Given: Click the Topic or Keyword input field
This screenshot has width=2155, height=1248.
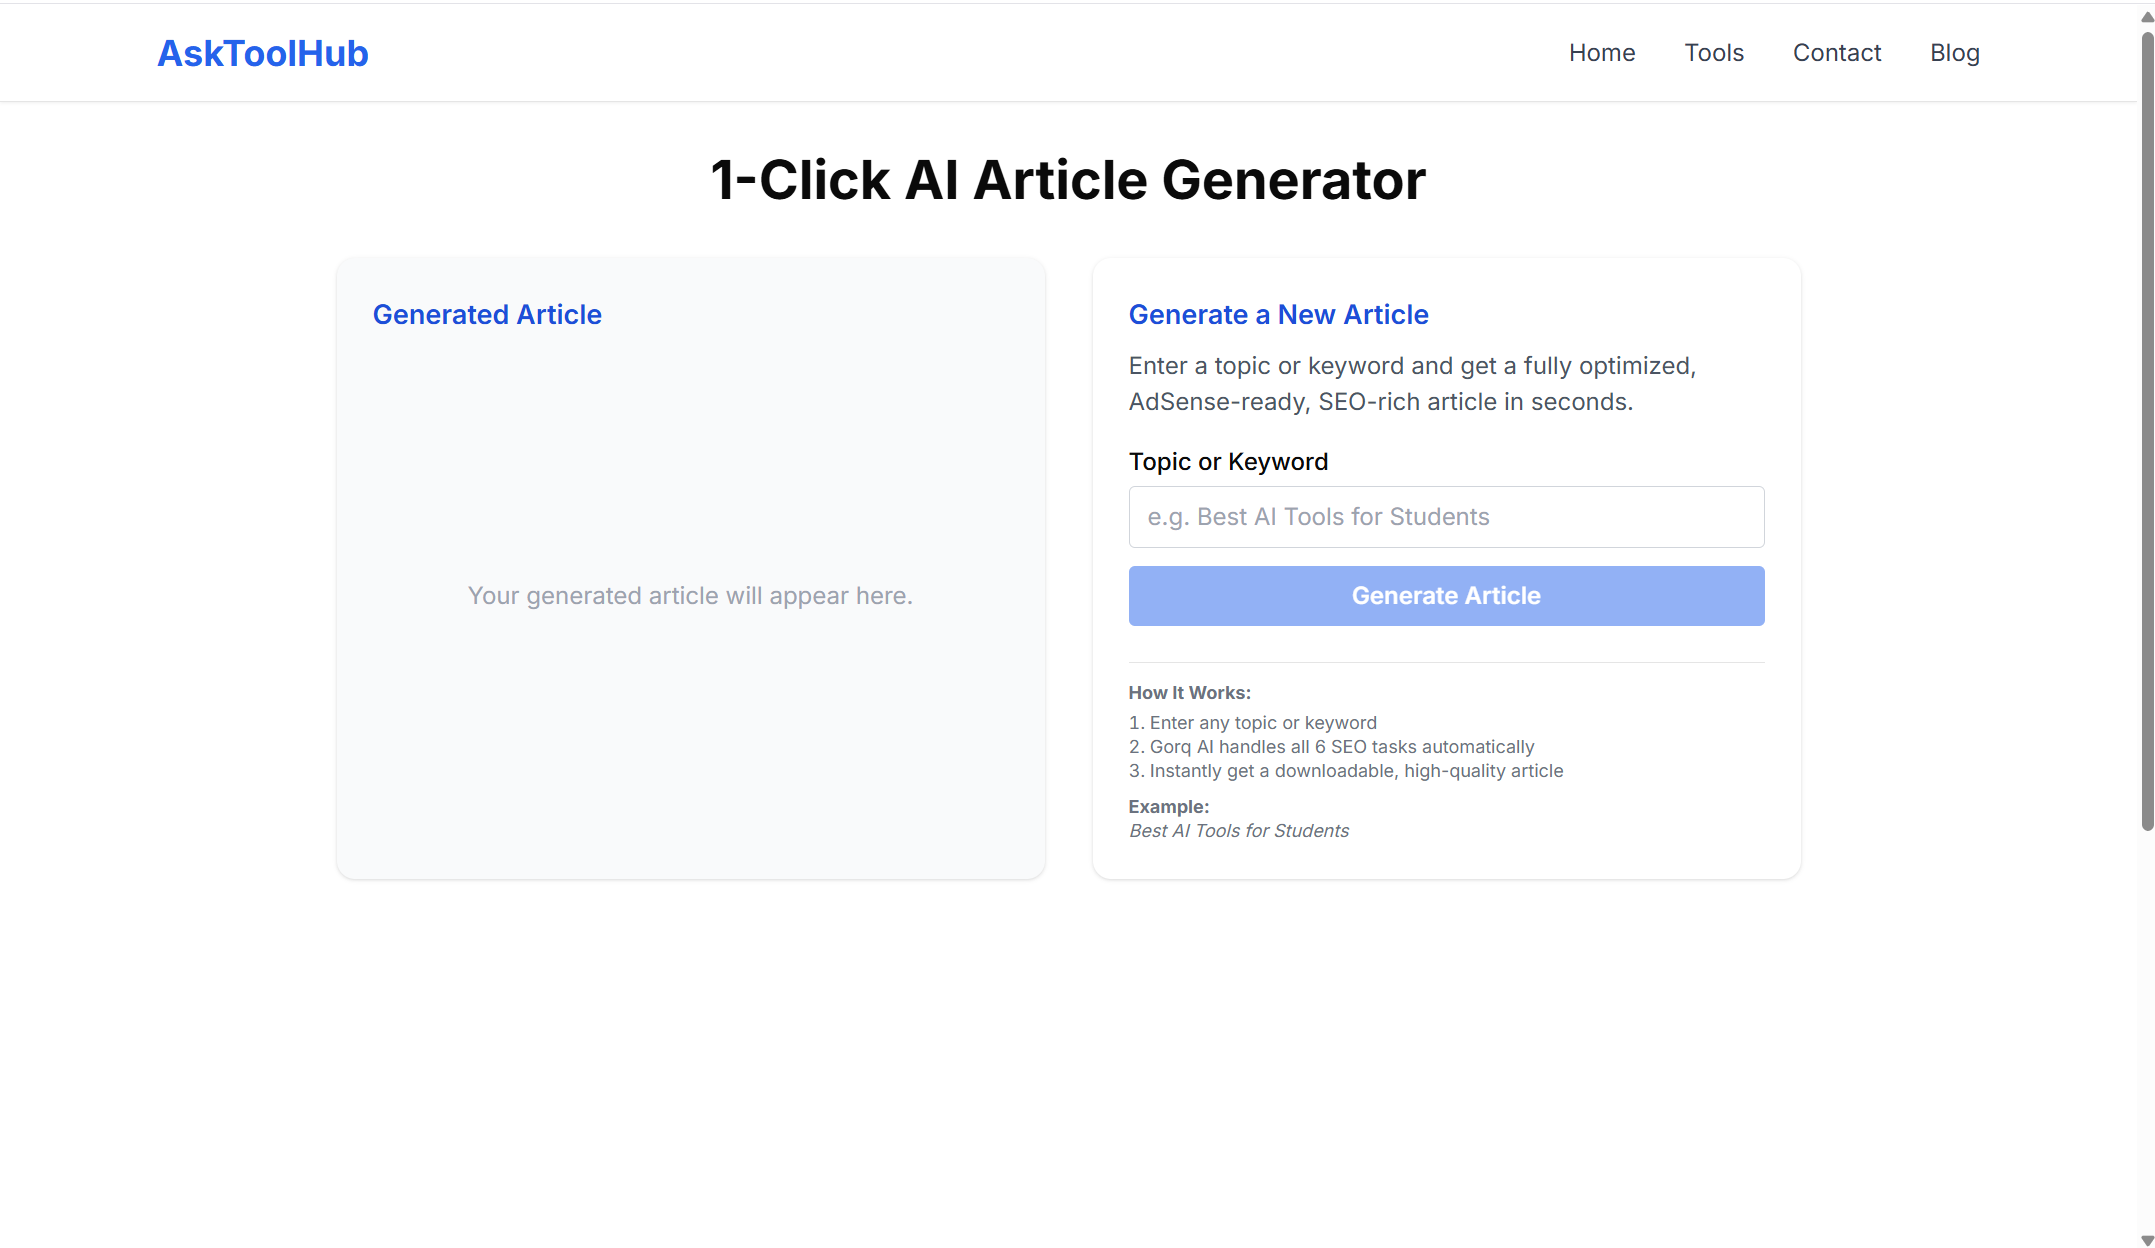Looking at the screenshot, I should click(x=1446, y=517).
